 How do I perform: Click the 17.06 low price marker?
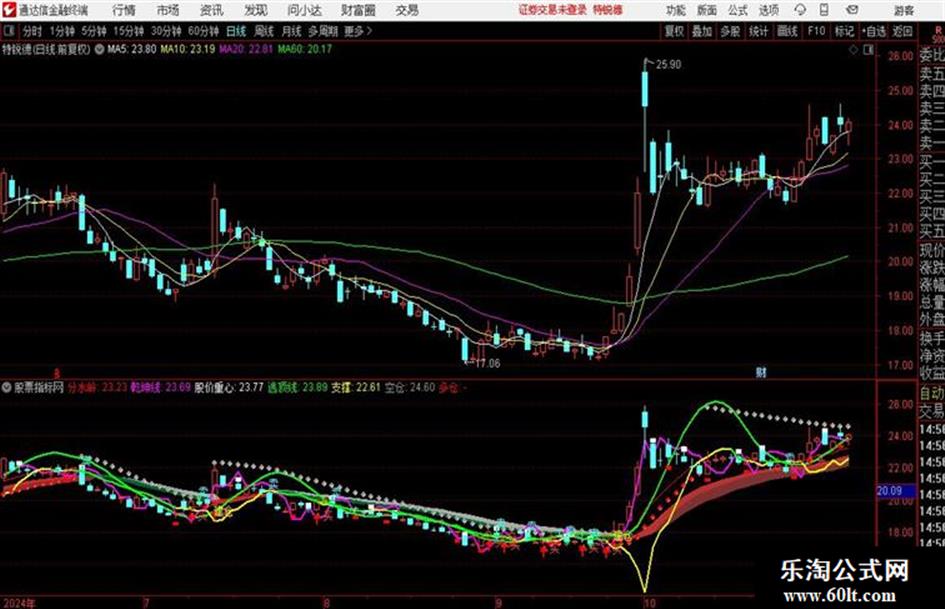[488, 364]
